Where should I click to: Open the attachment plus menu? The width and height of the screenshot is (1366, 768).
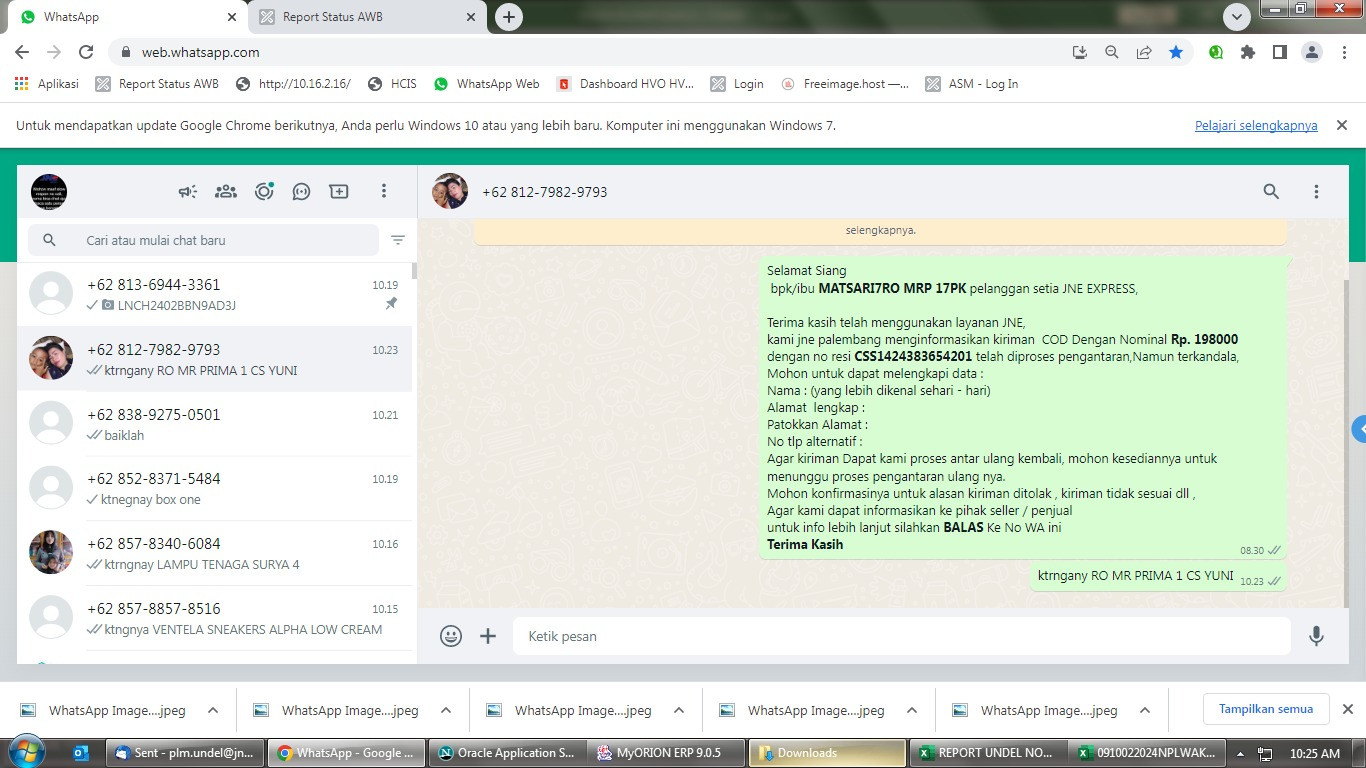tap(488, 636)
